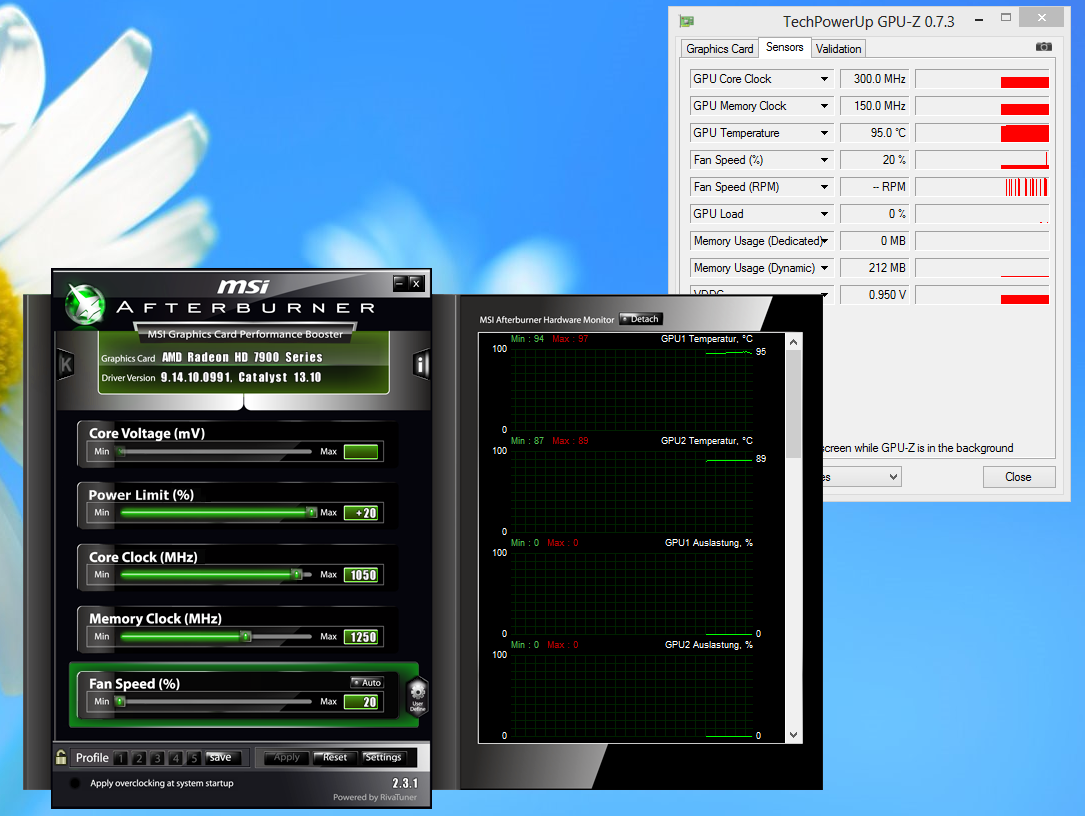Viewport: 1085px width, 816px height.
Task: Select profile slot 2
Action: 138,758
